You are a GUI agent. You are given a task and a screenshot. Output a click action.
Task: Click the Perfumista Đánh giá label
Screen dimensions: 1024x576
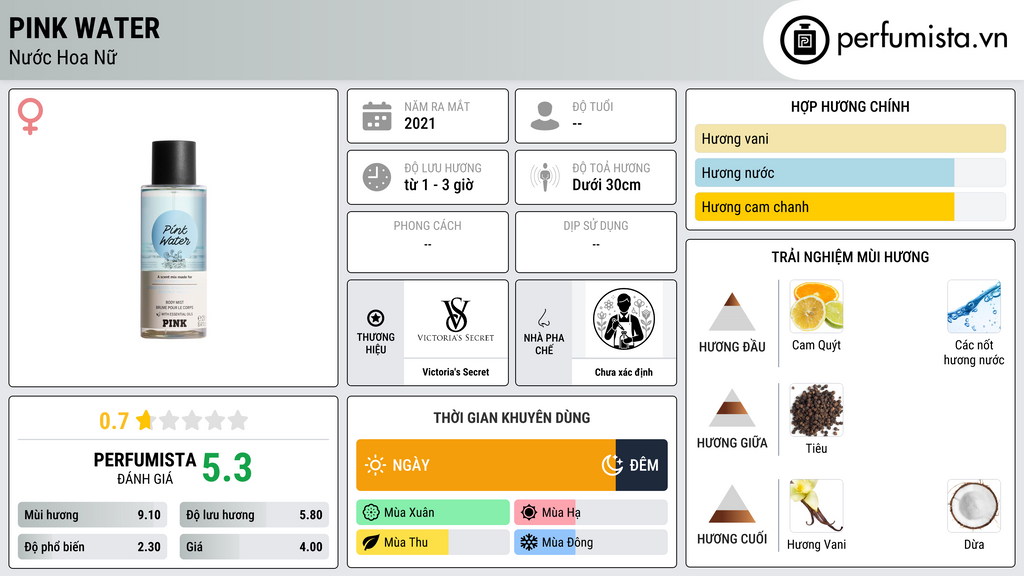pyautogui.click(x=144, y=468)
